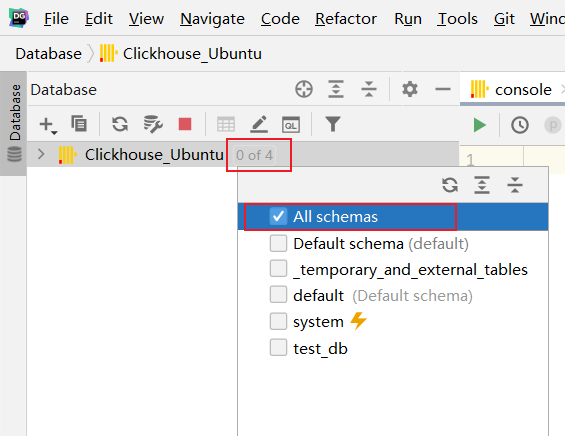
Task: Click line number 1 in console gutter
Action: pos(470,159)
